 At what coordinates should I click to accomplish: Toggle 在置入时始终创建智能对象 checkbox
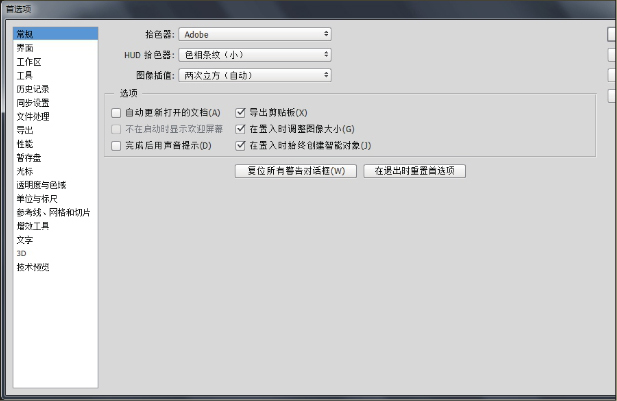(240, 145)
